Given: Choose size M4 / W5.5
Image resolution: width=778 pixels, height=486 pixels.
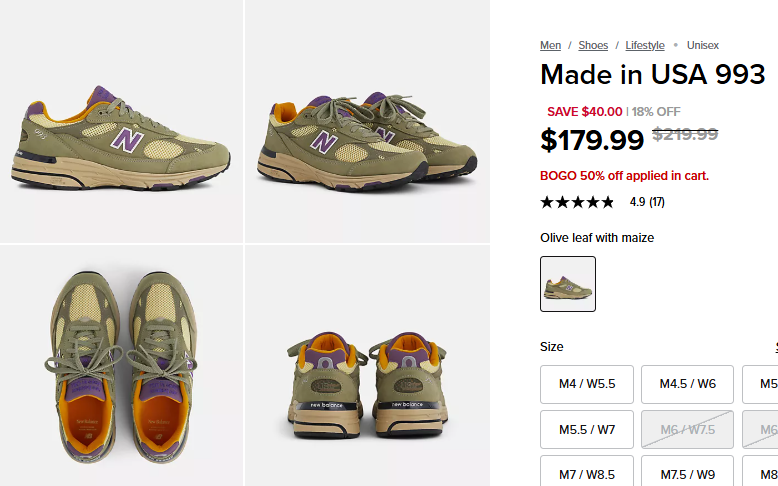Looking at the screenshot, I should coord(587,384).
